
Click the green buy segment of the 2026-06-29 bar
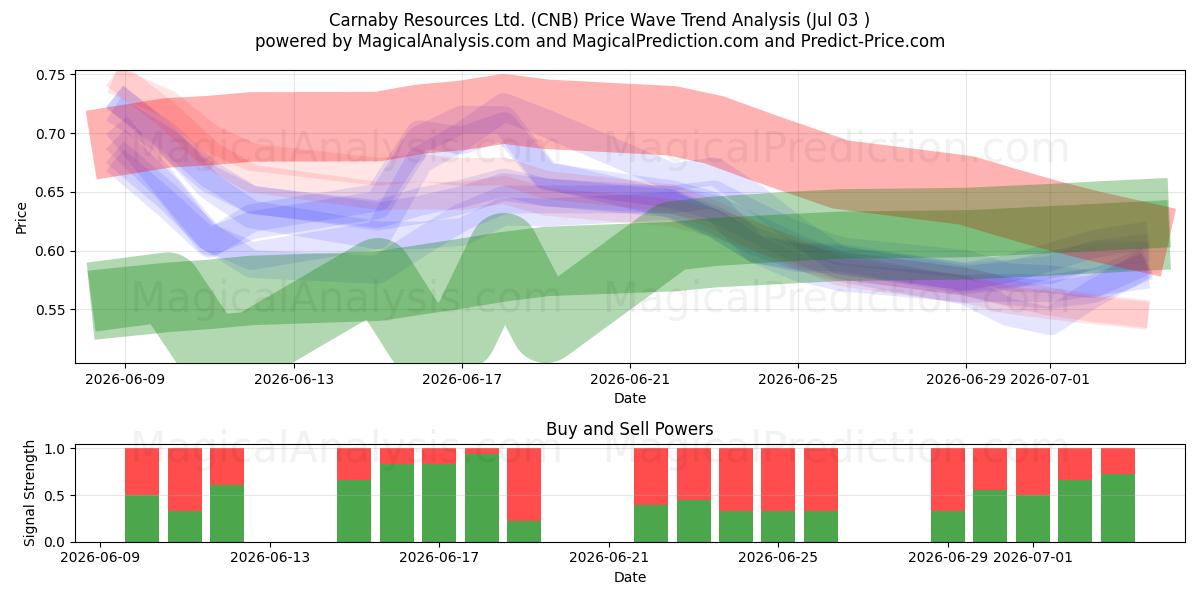[948, 526]
